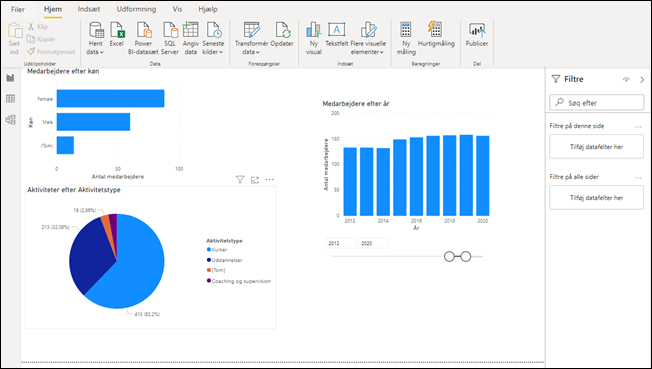Image resolution: width=652 pixels, height=369 pixels.
Task: Click the Filtre pane funnel icon
Action: [x=556, y=79]
